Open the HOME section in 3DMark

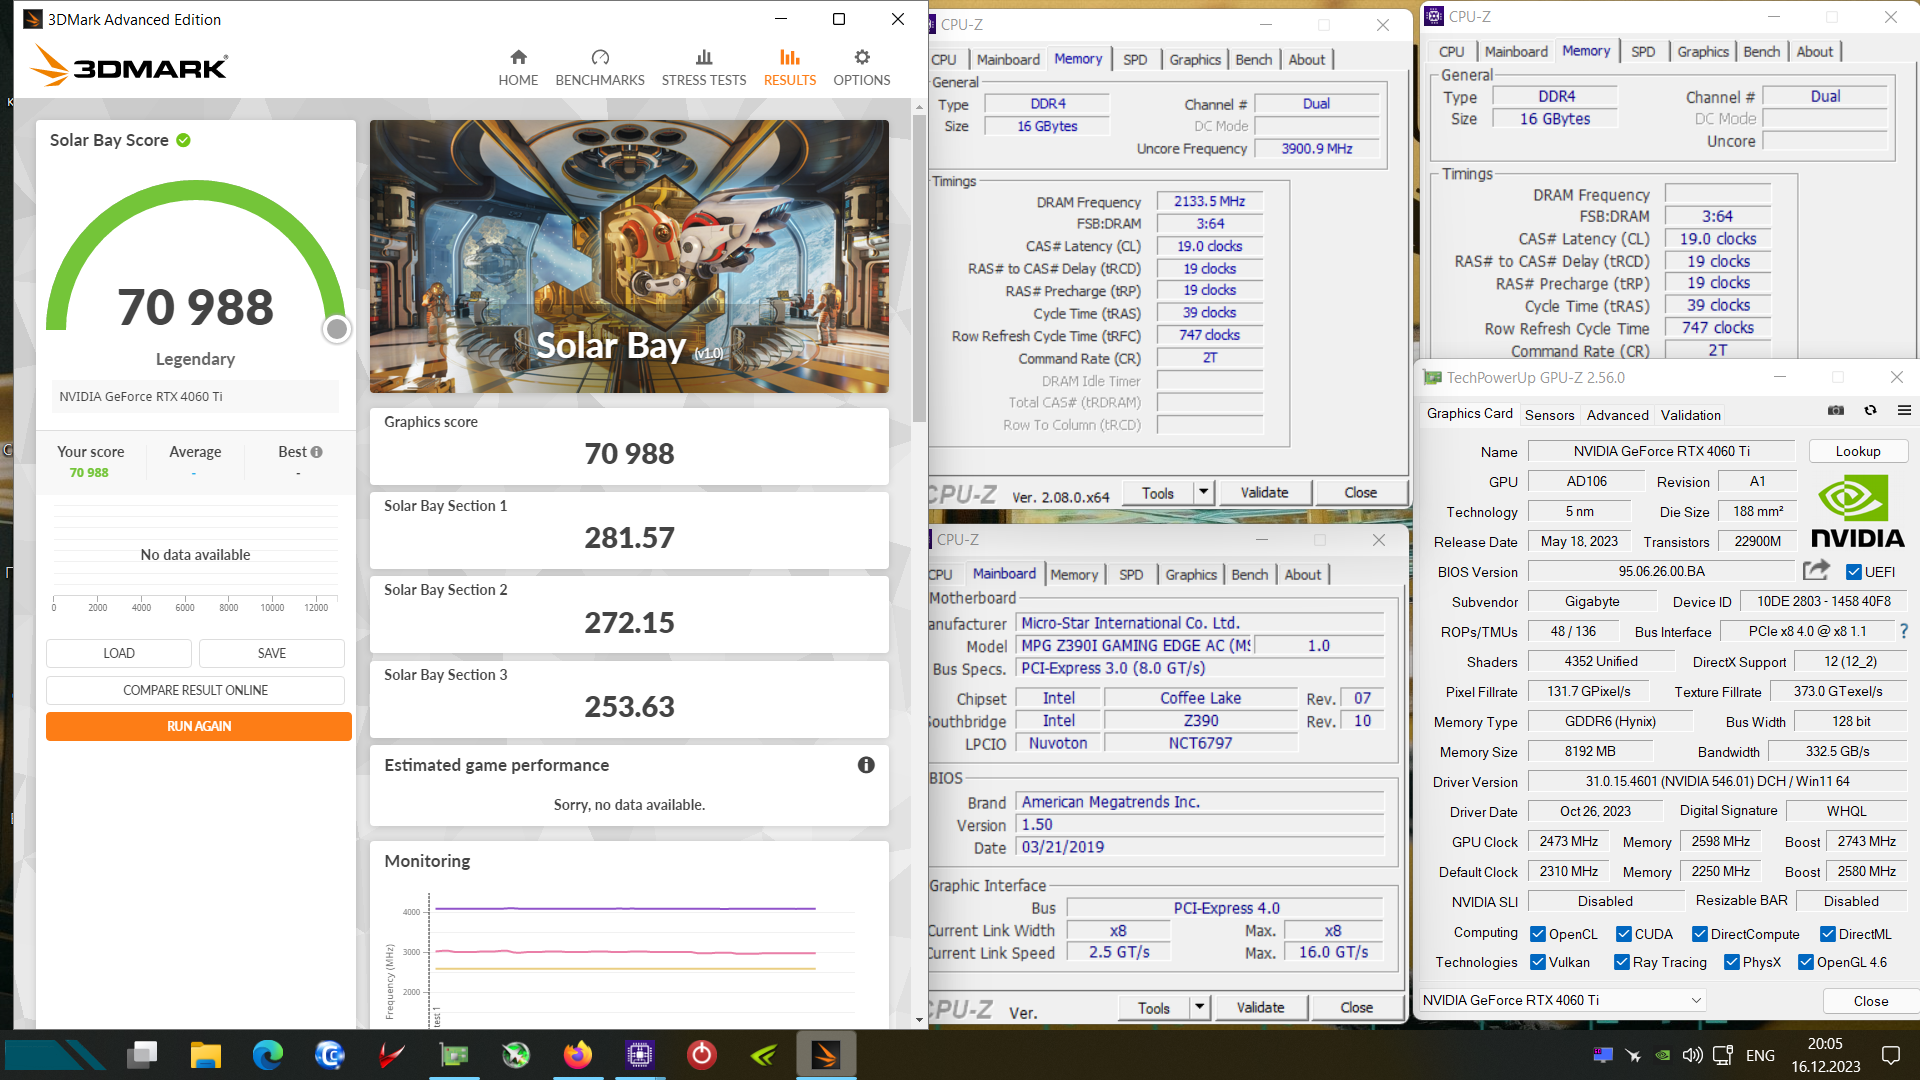pyautogui.click(x=518, y=68)
